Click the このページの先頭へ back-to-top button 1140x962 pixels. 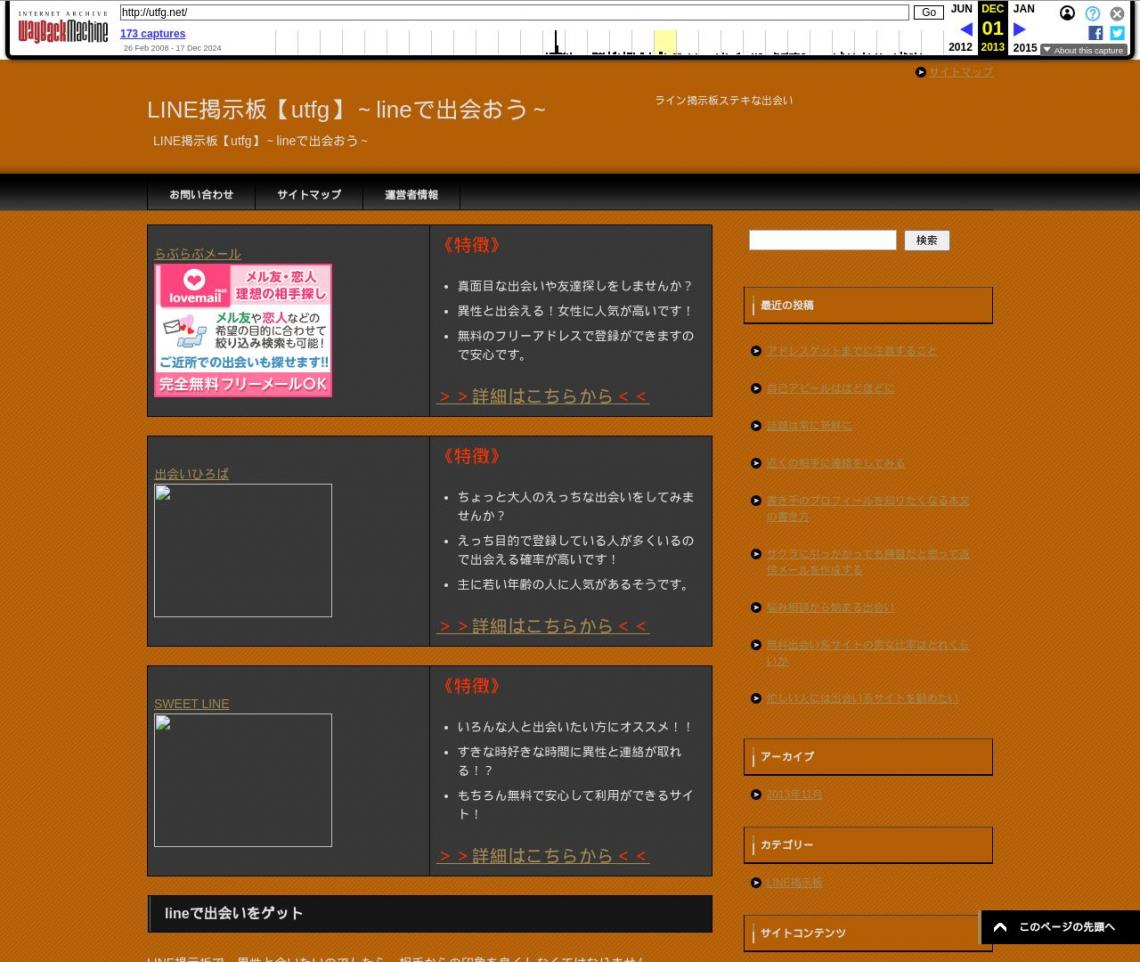1060,927
